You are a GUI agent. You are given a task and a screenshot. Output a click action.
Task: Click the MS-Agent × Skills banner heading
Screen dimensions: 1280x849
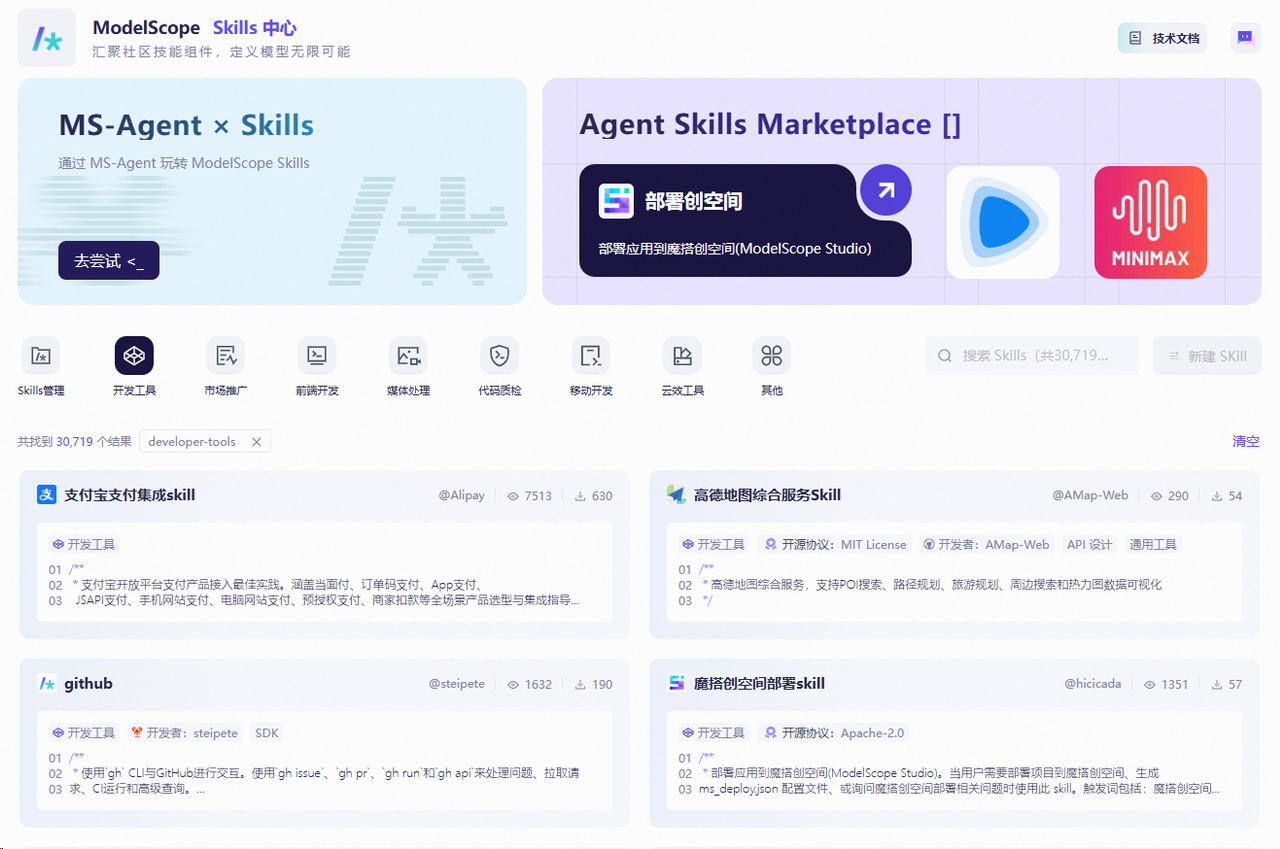click(x=186, y=125)
